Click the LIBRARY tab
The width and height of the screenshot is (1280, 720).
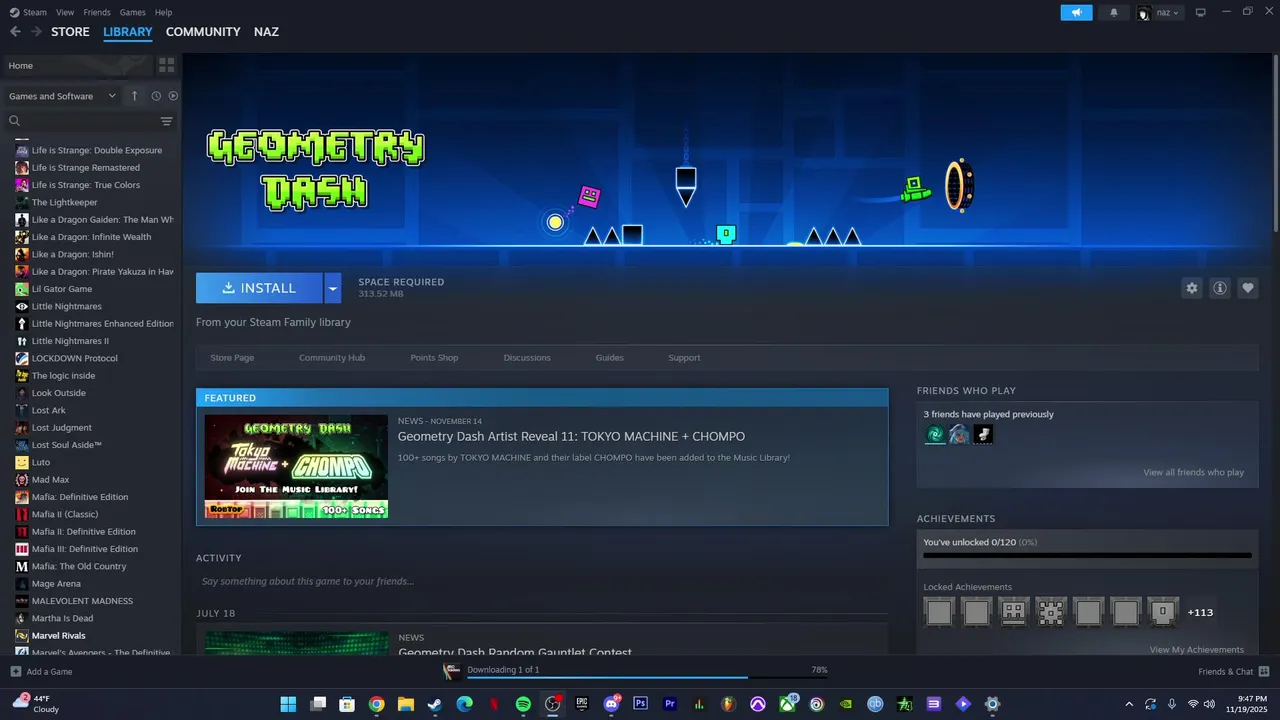point(128,32)
